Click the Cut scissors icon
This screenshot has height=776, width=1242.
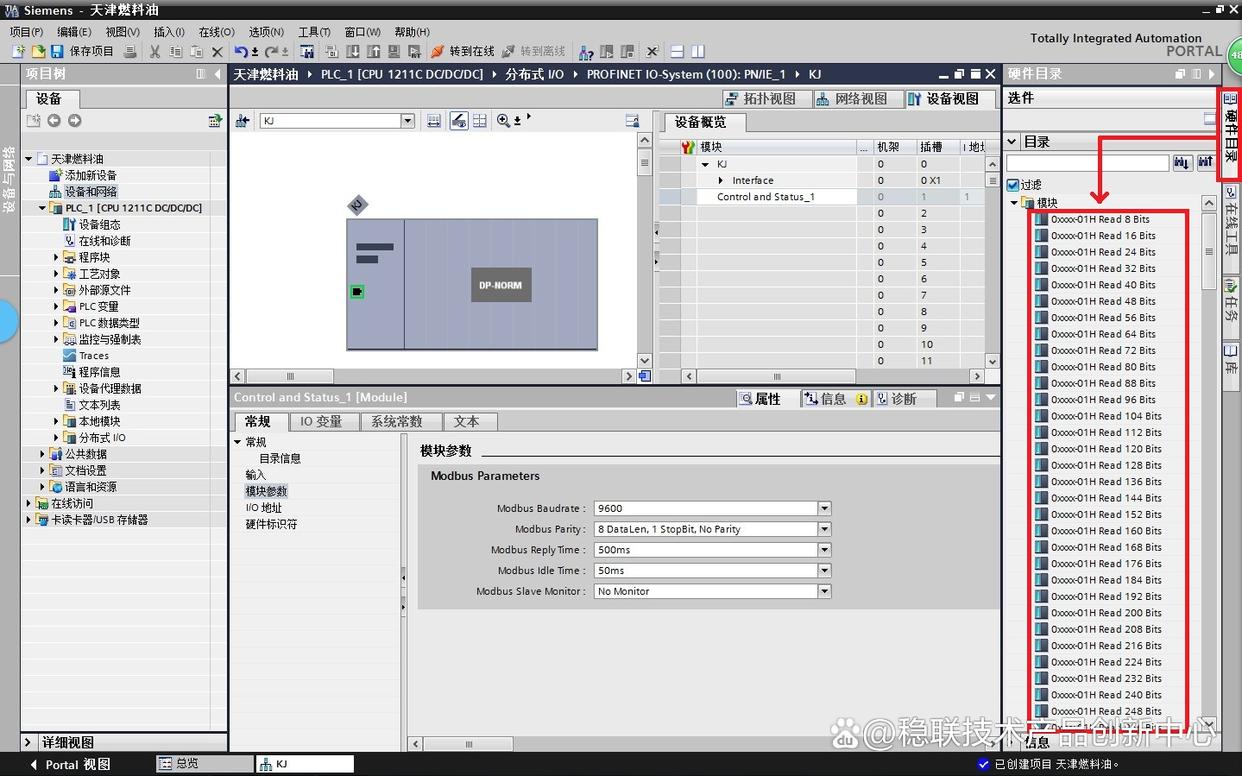coord(155,51)
